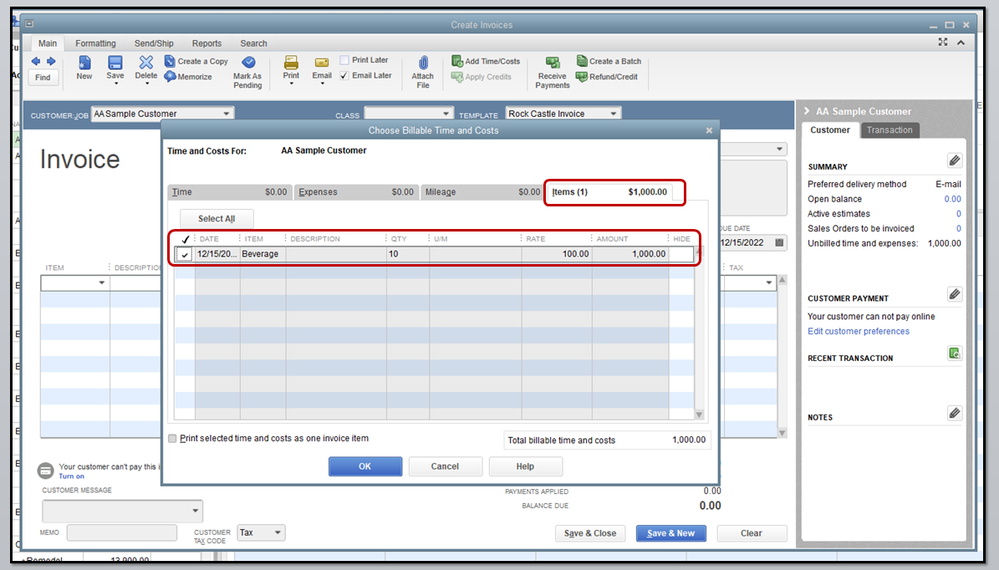
Task: Switch to Reports ribbon tab
Action: (206, 43)
